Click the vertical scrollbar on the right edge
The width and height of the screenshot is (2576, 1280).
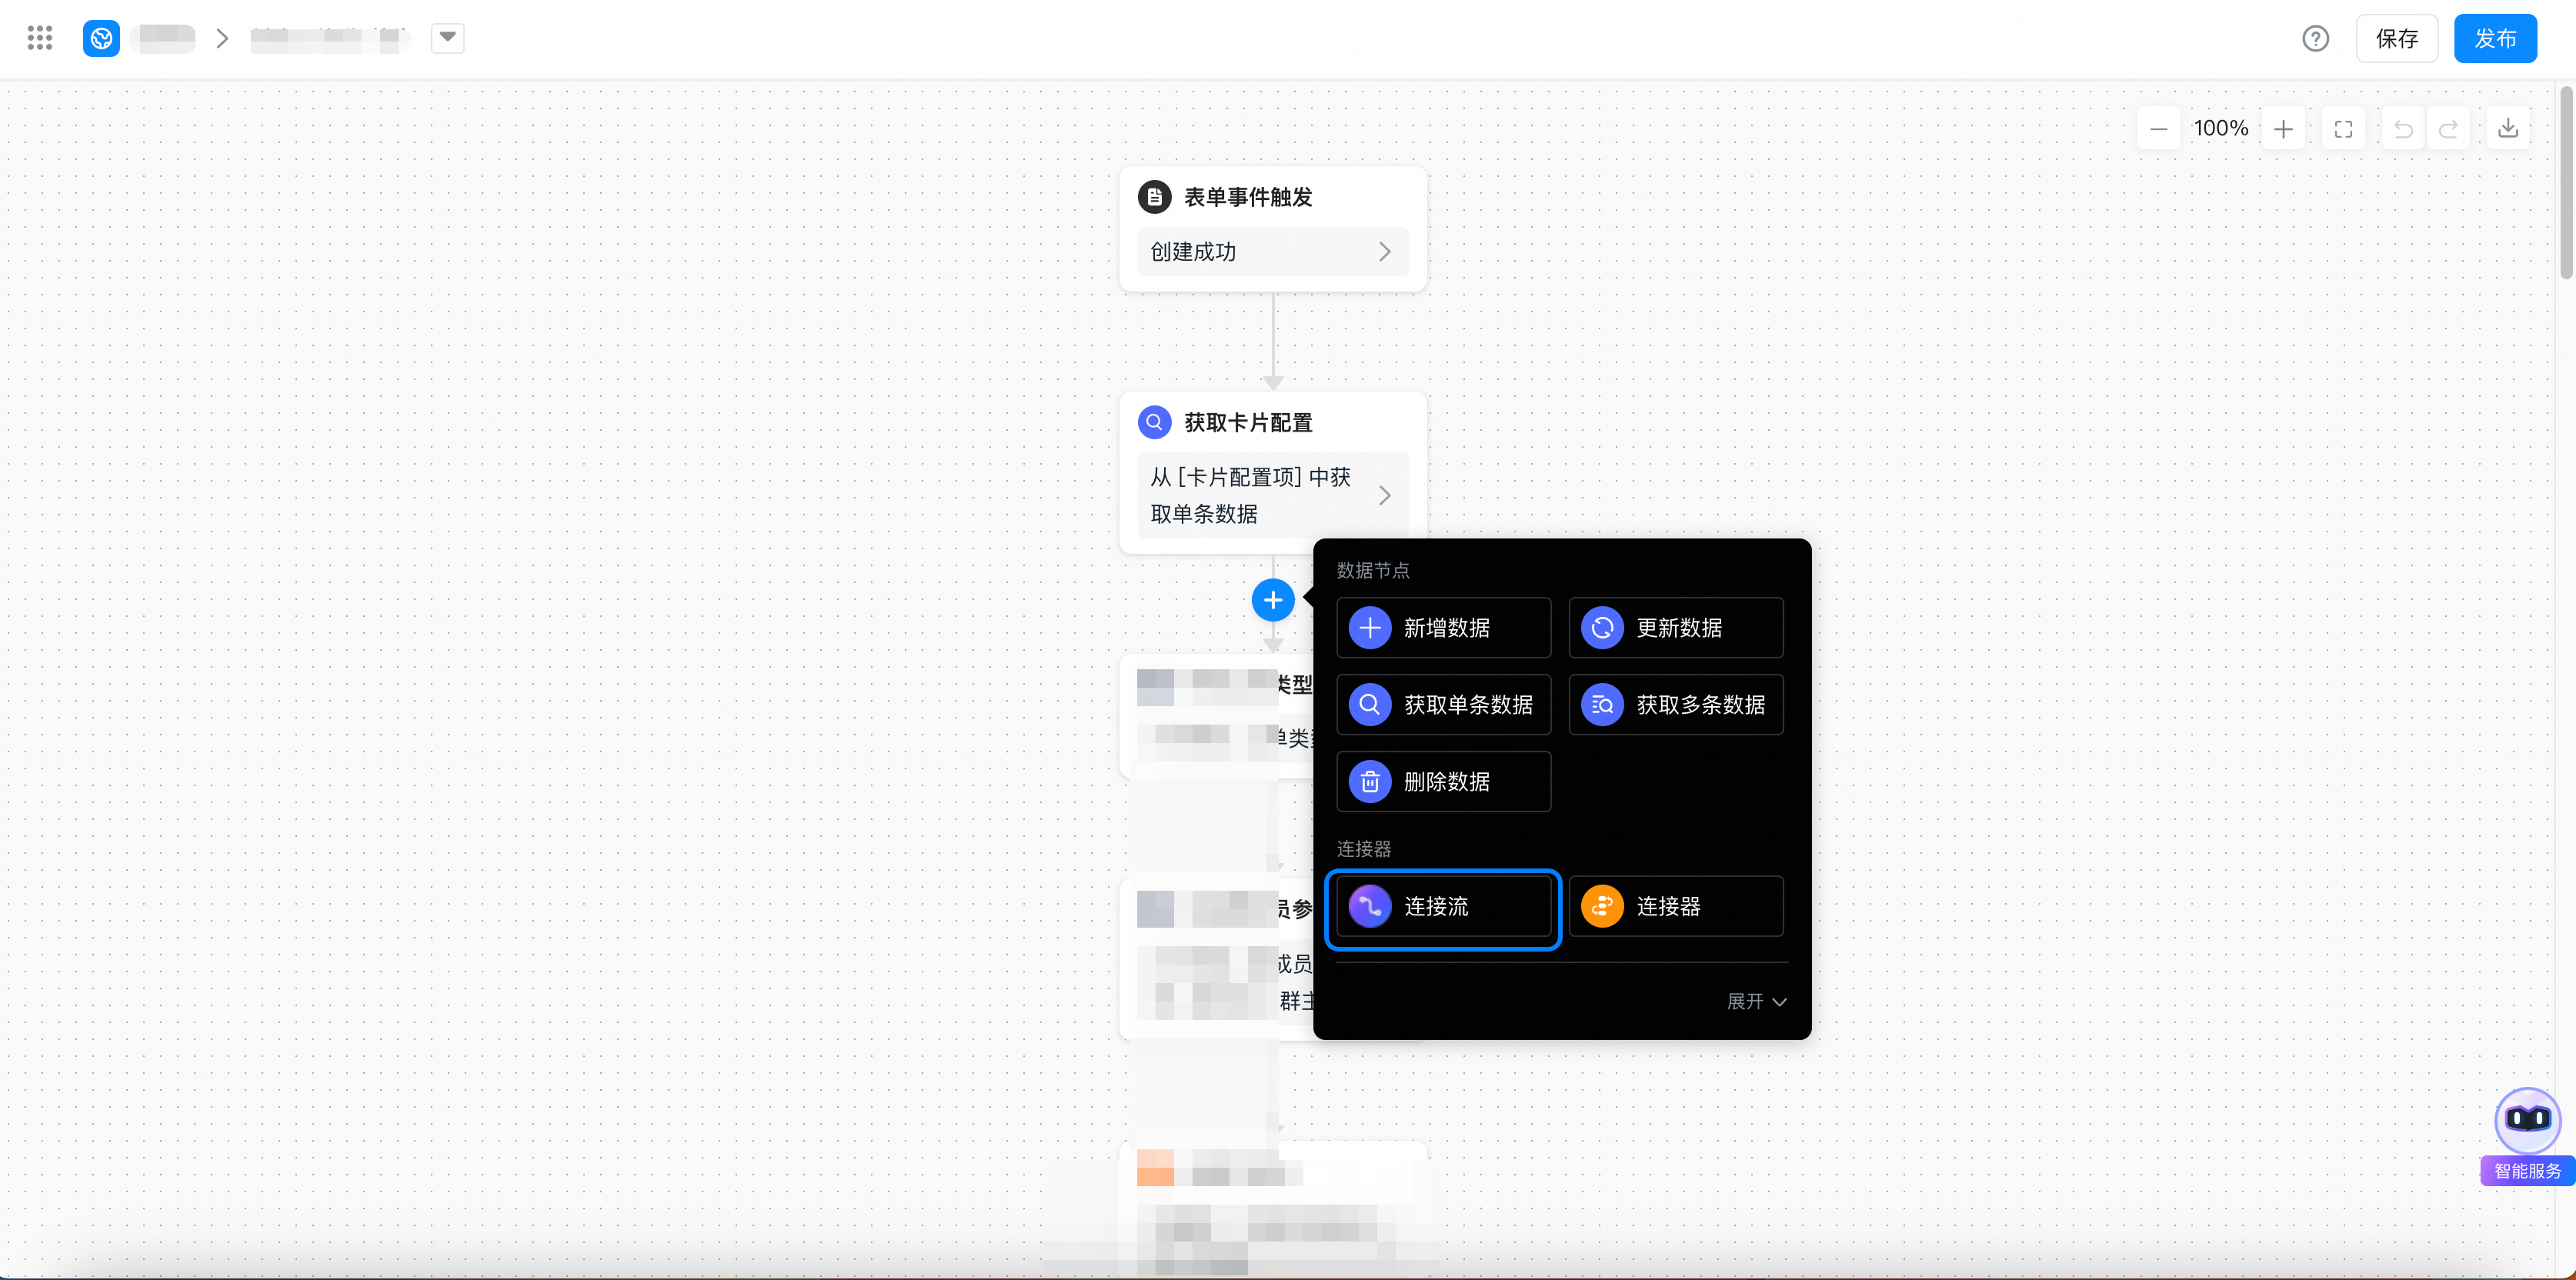[x=2565, y=183]
